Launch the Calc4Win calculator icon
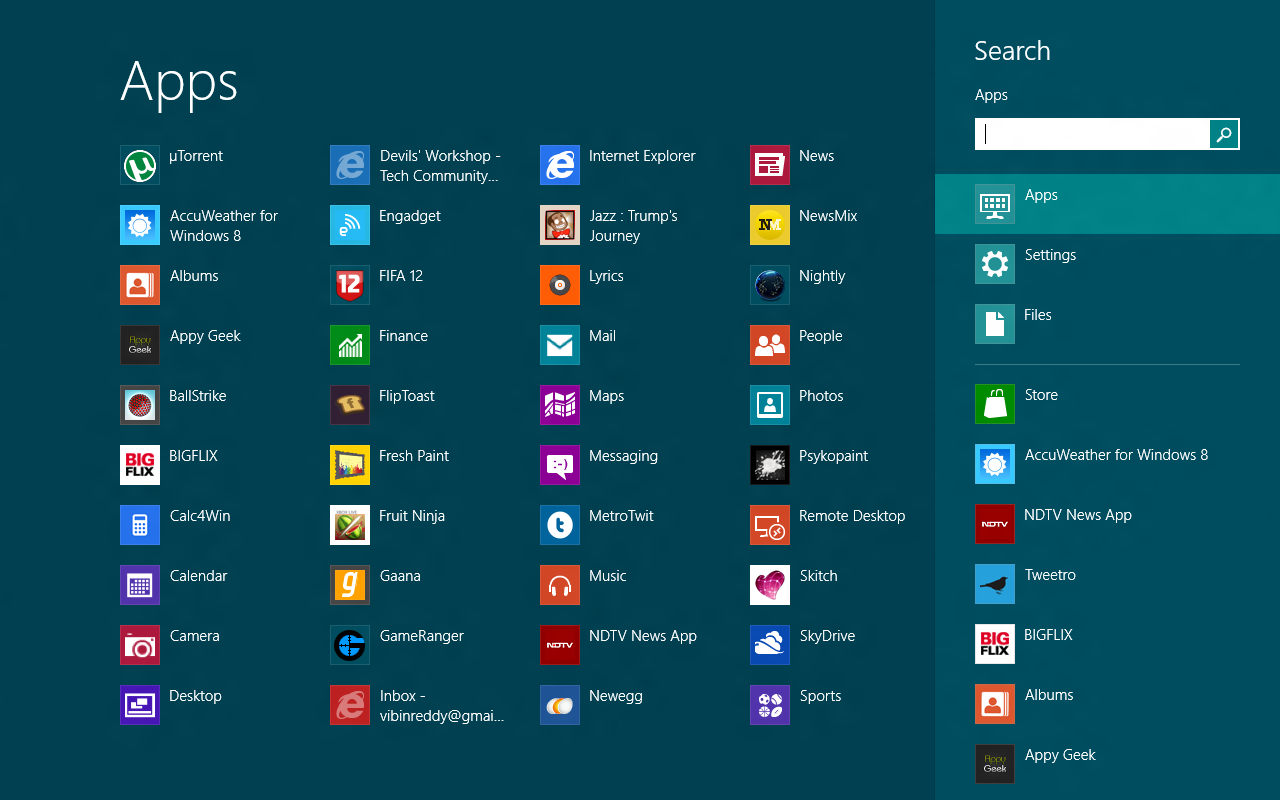The image size is (1280, 800). pyautogui.click(x=140, y=525)
